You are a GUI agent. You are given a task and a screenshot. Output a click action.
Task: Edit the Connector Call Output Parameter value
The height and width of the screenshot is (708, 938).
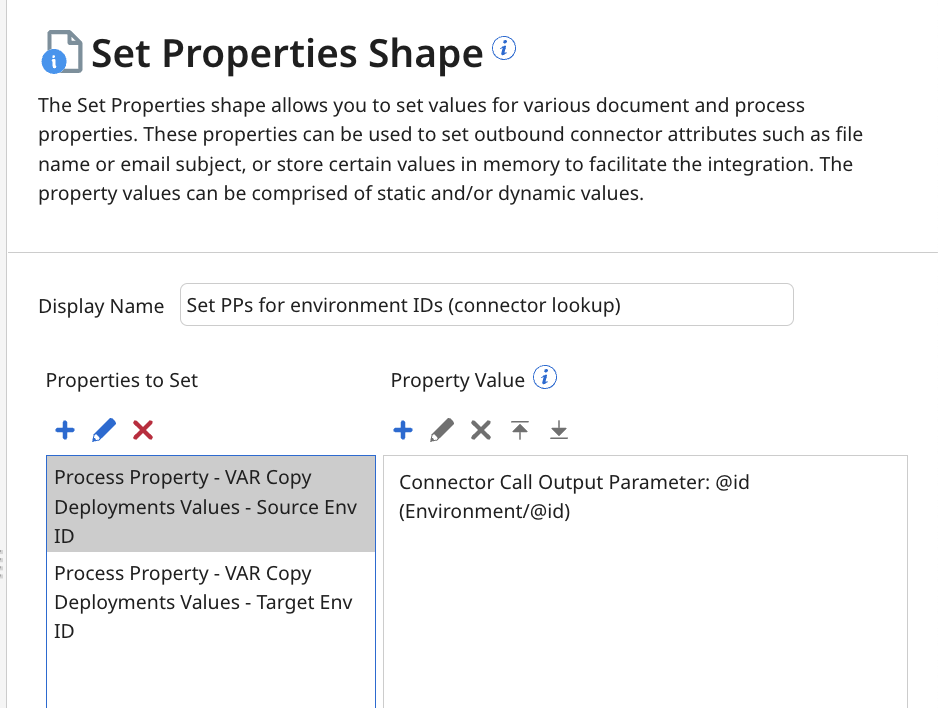pyautogui.click(x=441, y=430)
